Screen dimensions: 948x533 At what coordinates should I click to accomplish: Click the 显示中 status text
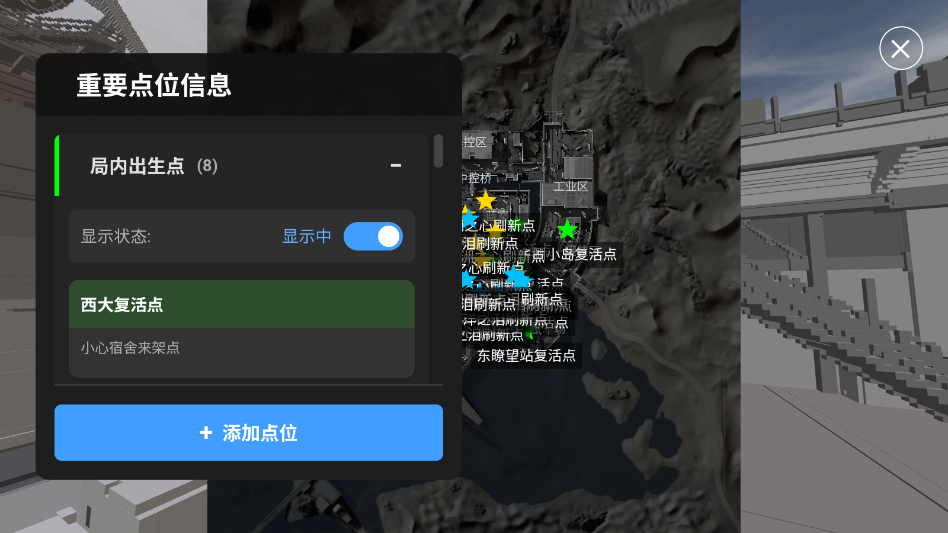(x=307, y=236)
